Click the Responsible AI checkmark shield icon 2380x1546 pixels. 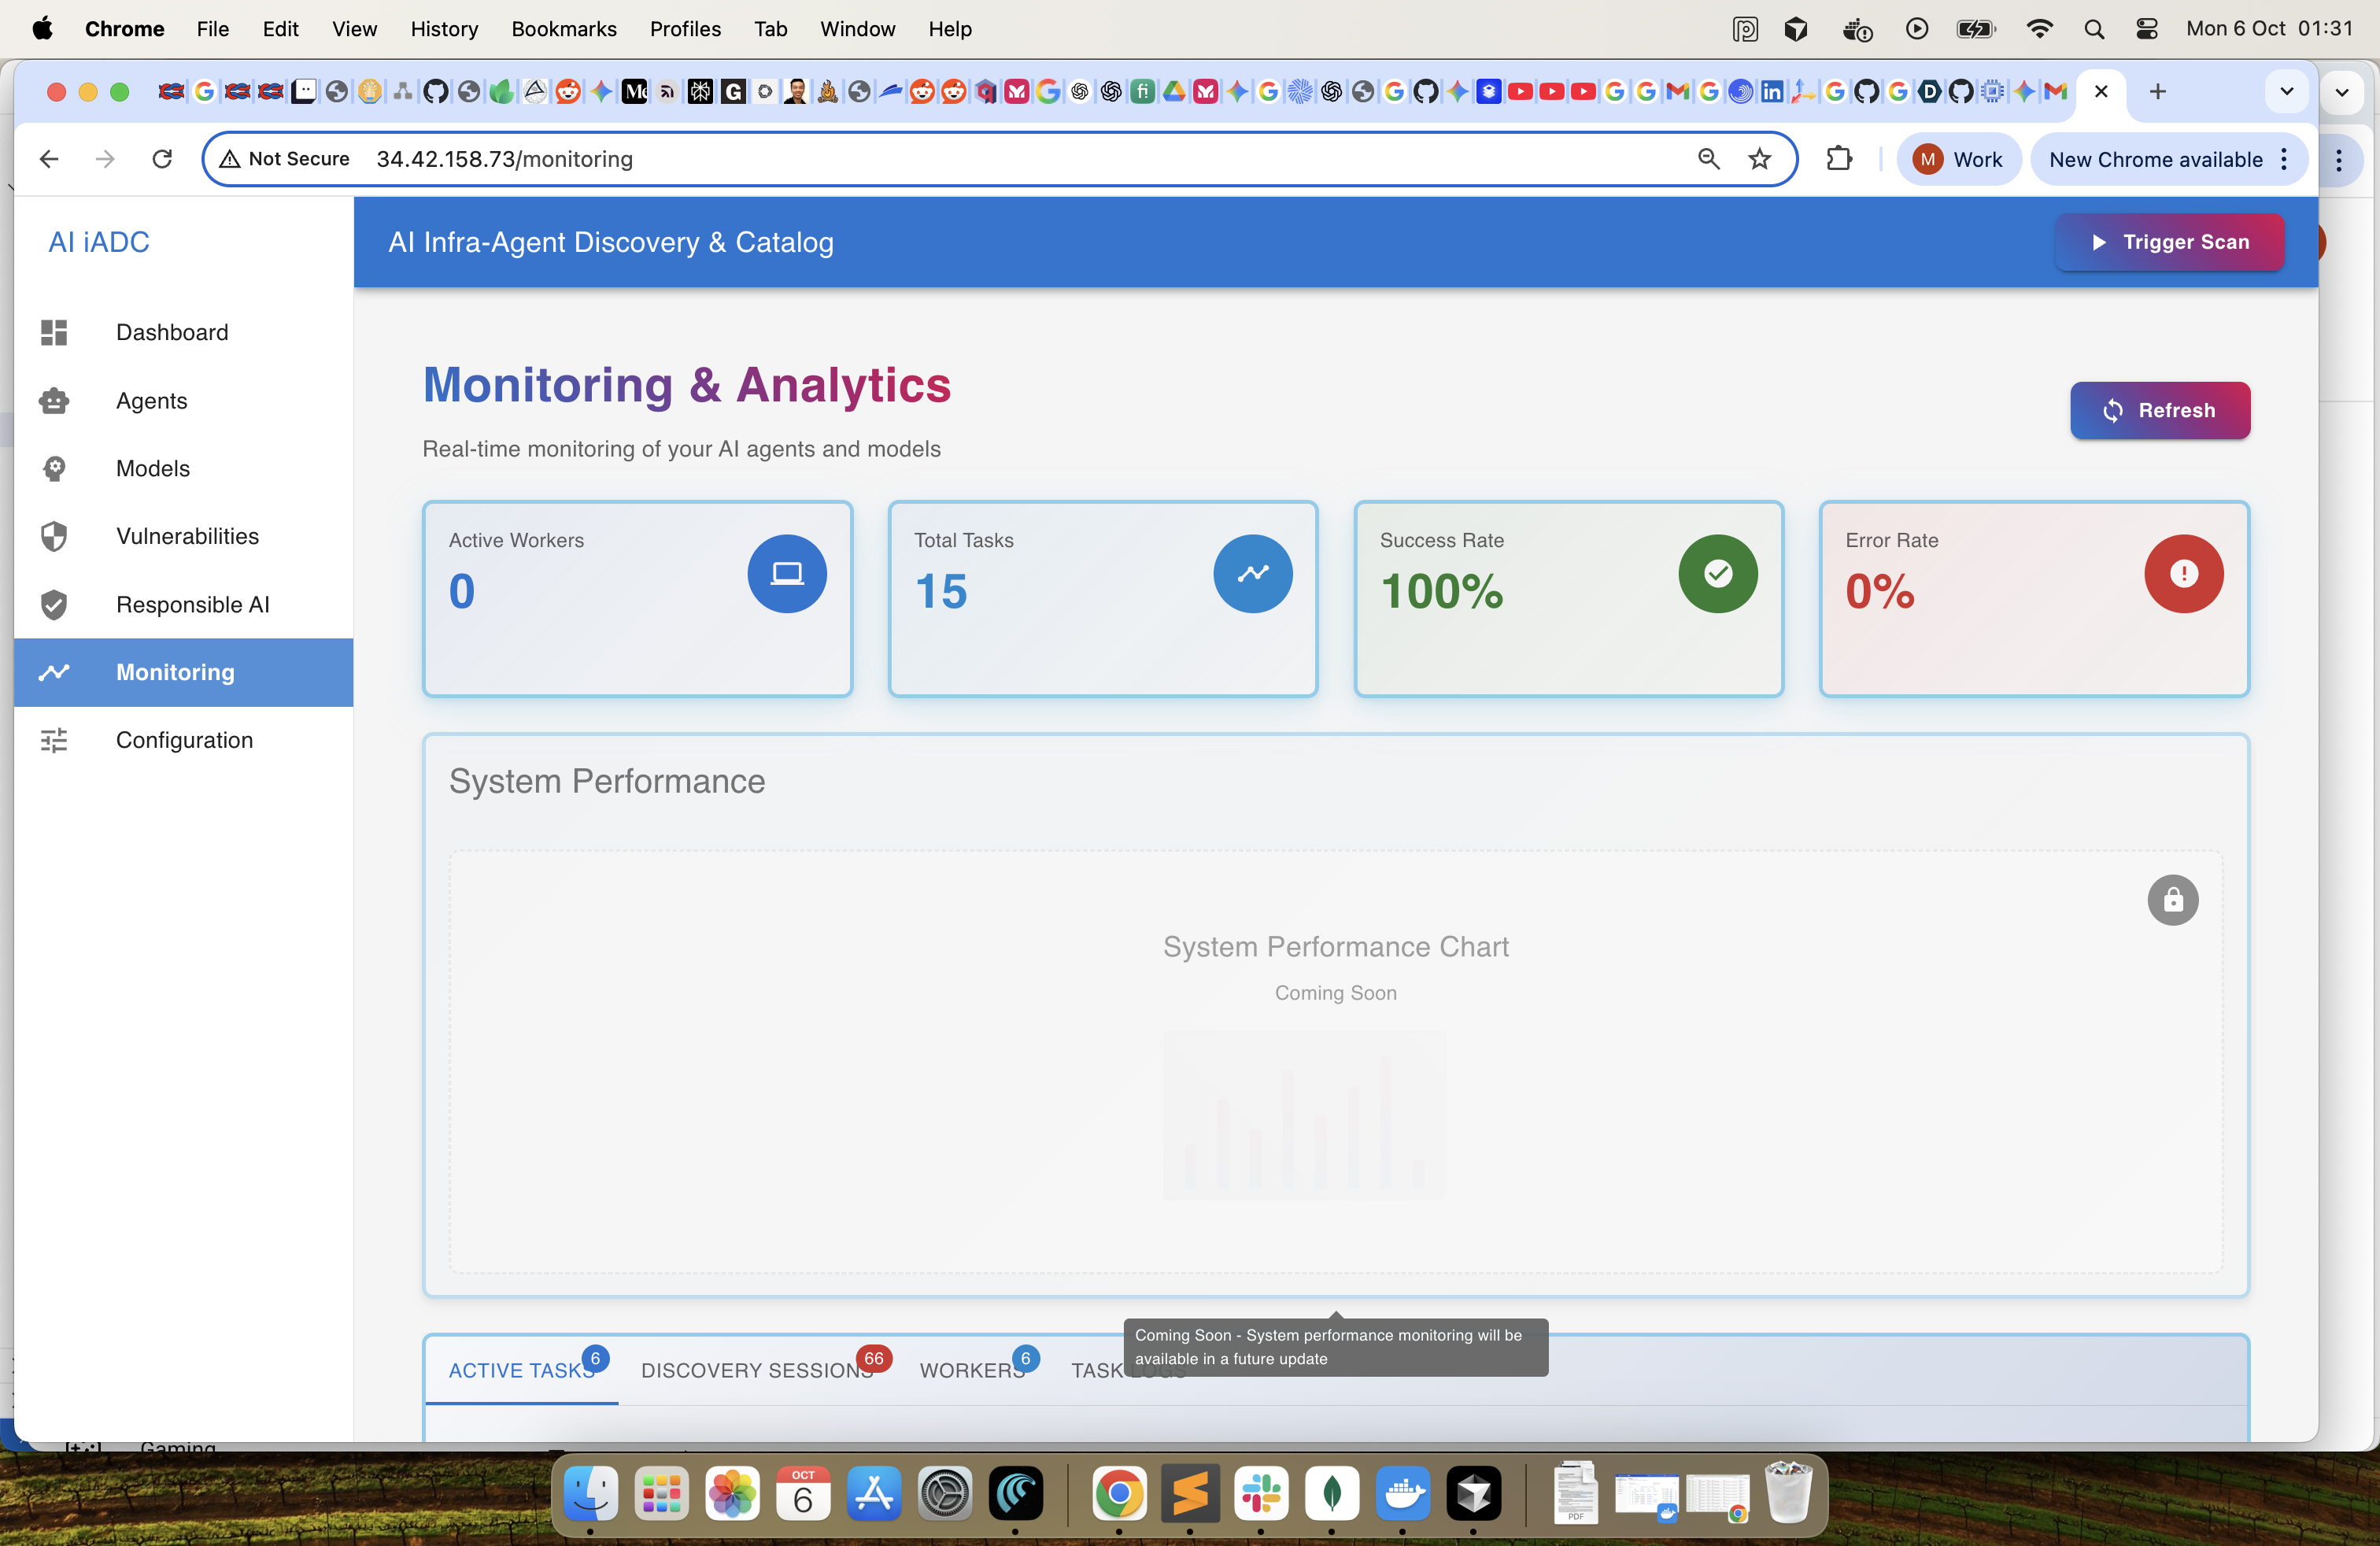pyautogui.click(x=54, y=604)
